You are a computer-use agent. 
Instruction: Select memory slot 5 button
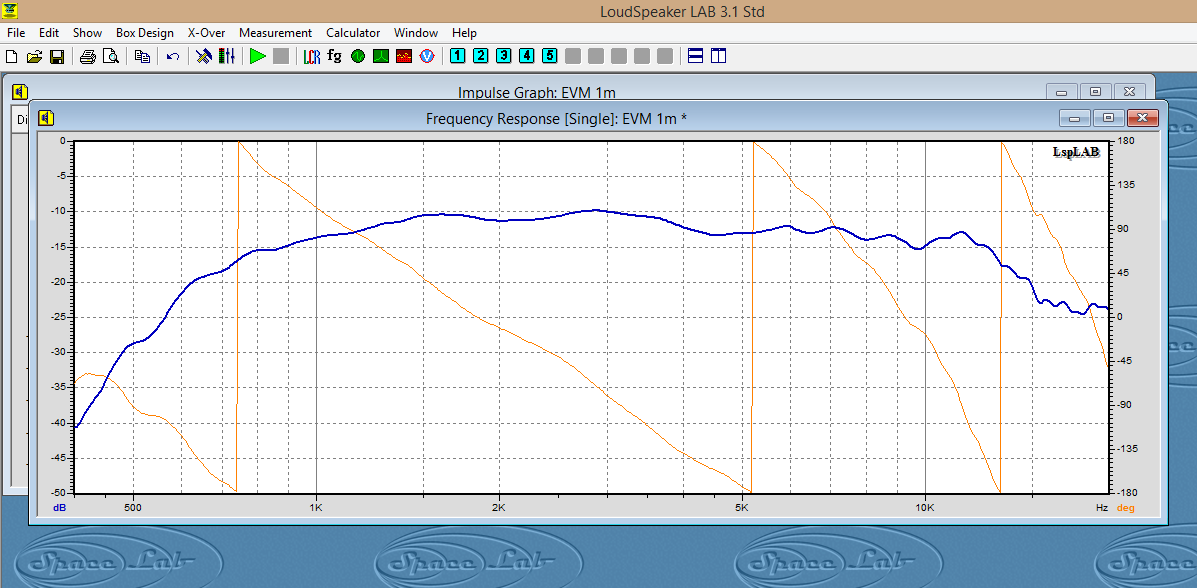click(550, 56)
